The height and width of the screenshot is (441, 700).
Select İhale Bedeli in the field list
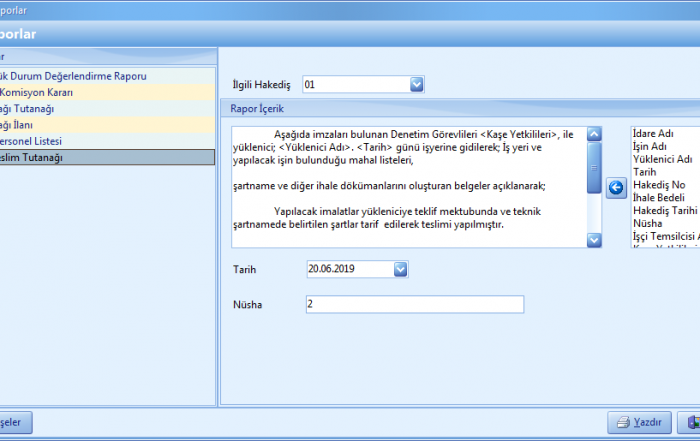(x=661, y=198)
